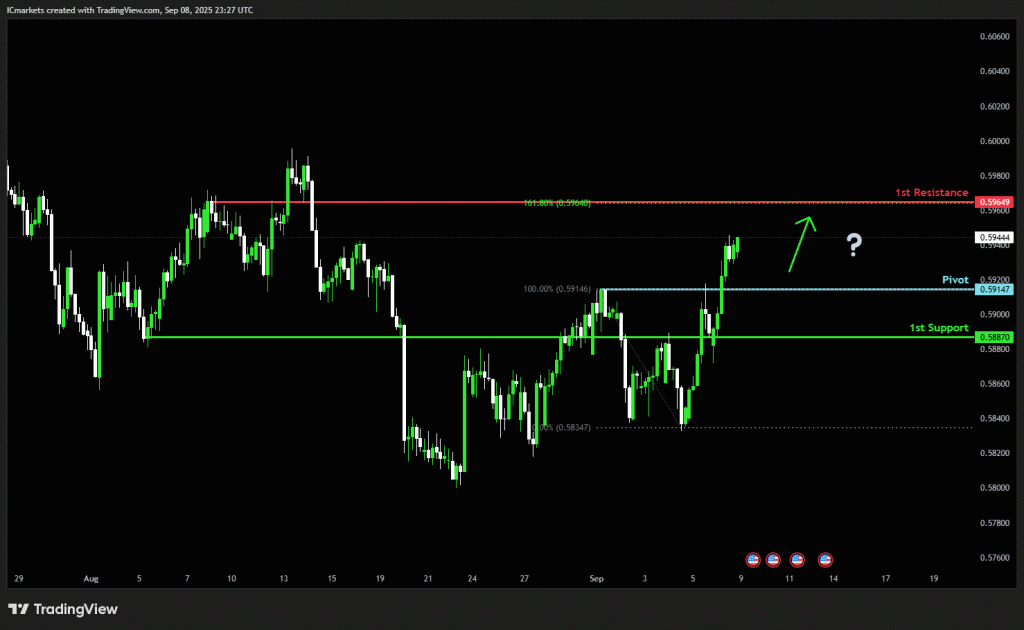
Task: Click the 0.58000 price axis label
Action: pyautogui.click(x=995, y=488)
